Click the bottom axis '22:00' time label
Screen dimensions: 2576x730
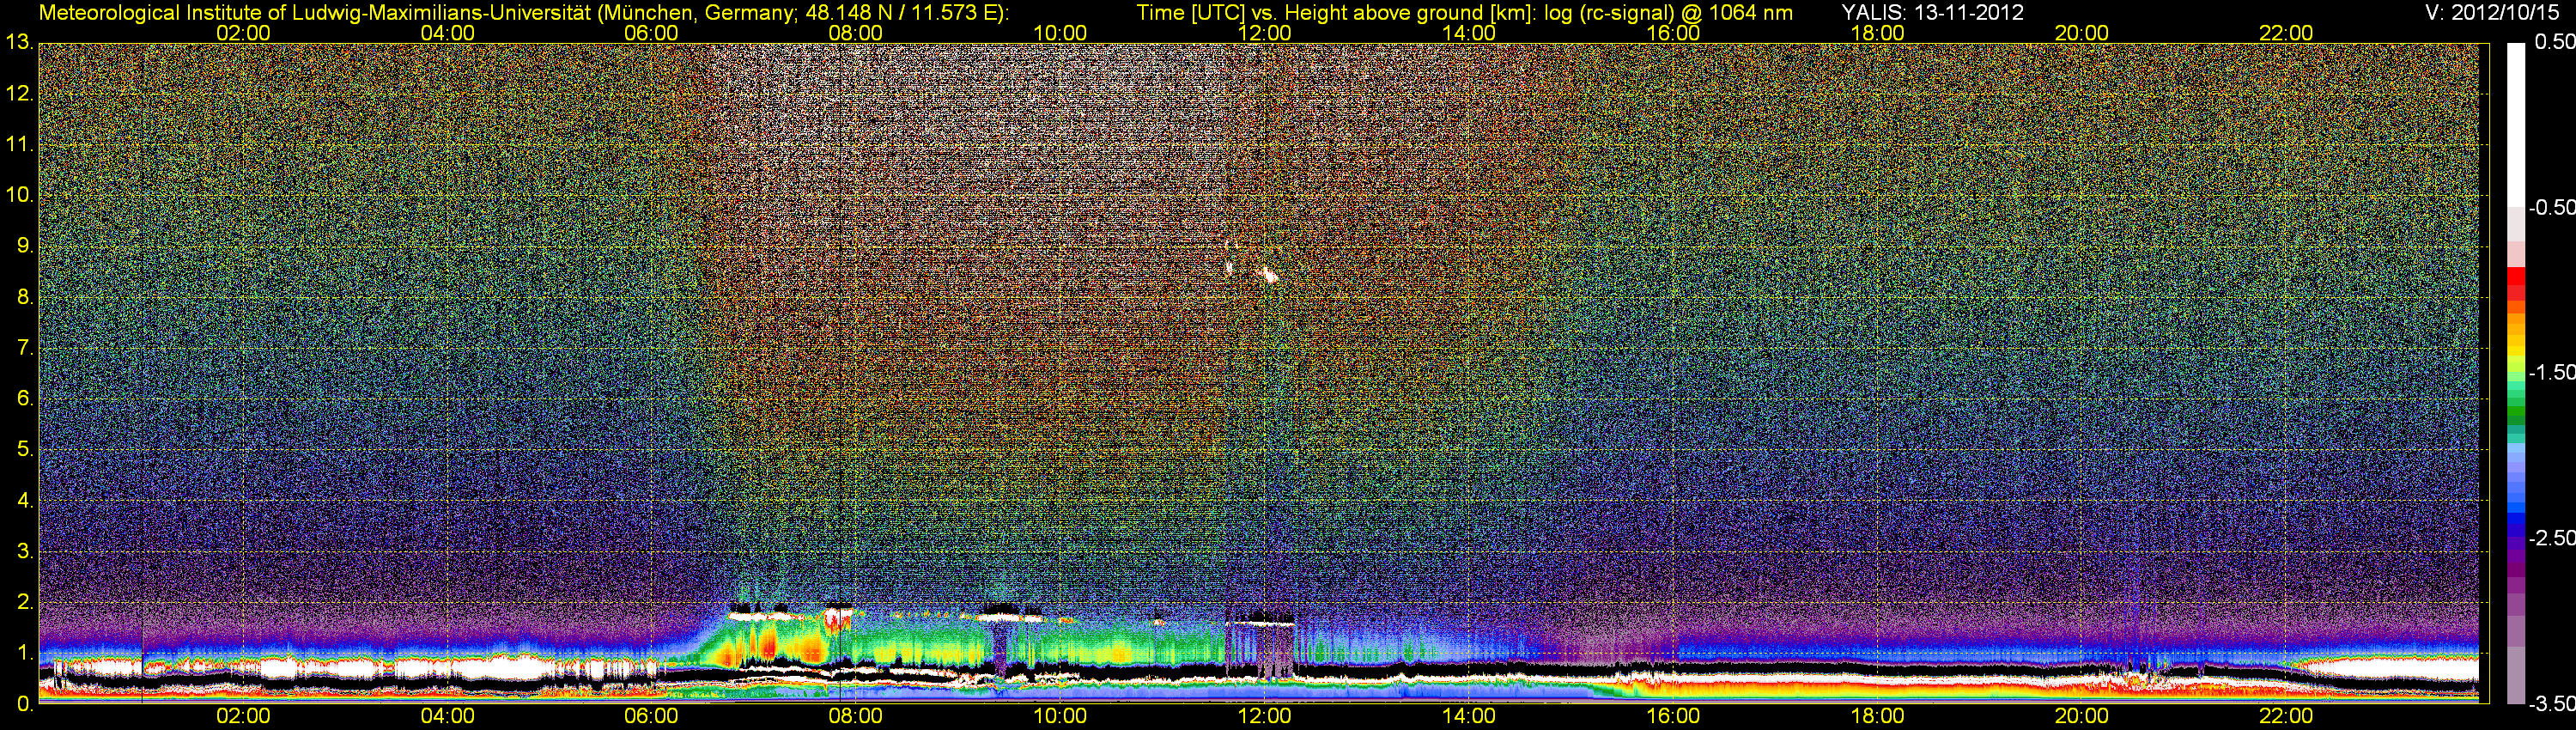click(2286, 716)
